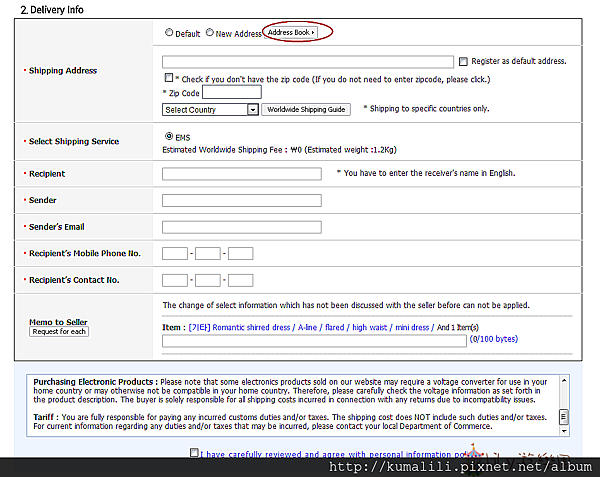Viewport: 600px width, 477px height.
Task: Click first Recipient's Contact No. box
Action: (175, 280)
